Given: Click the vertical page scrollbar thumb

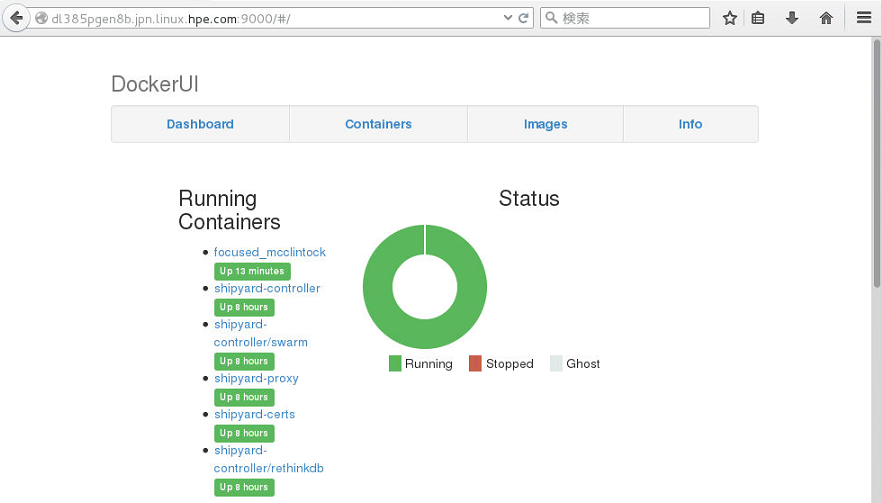Looking at the screenshot, I should point(876,163).
